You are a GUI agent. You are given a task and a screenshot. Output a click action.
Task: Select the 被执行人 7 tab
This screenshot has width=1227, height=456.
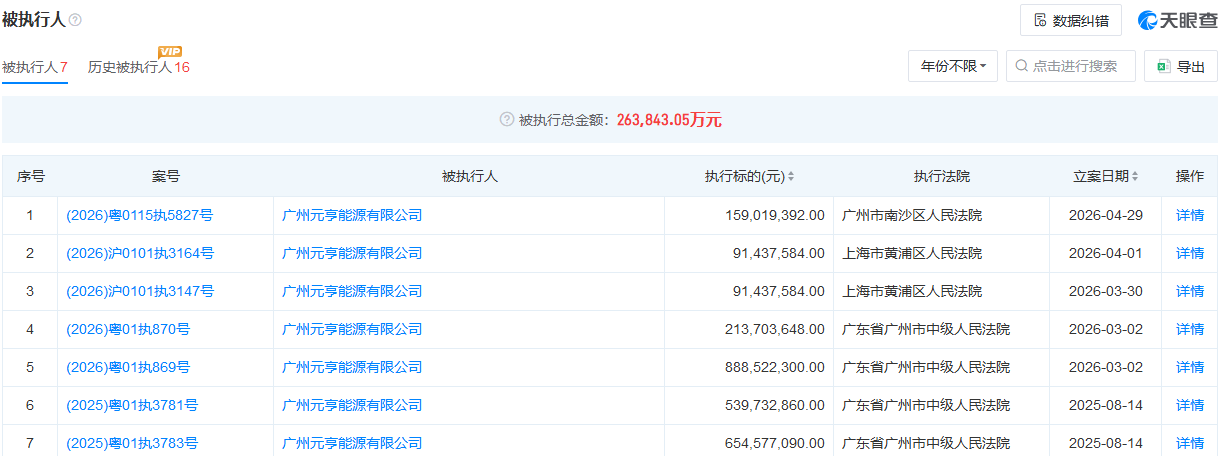[35, 67]
